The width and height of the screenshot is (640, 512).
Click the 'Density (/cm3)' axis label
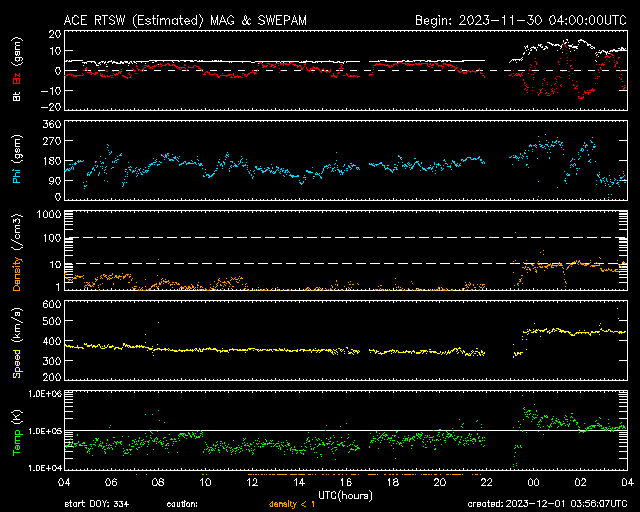[17, 252]
